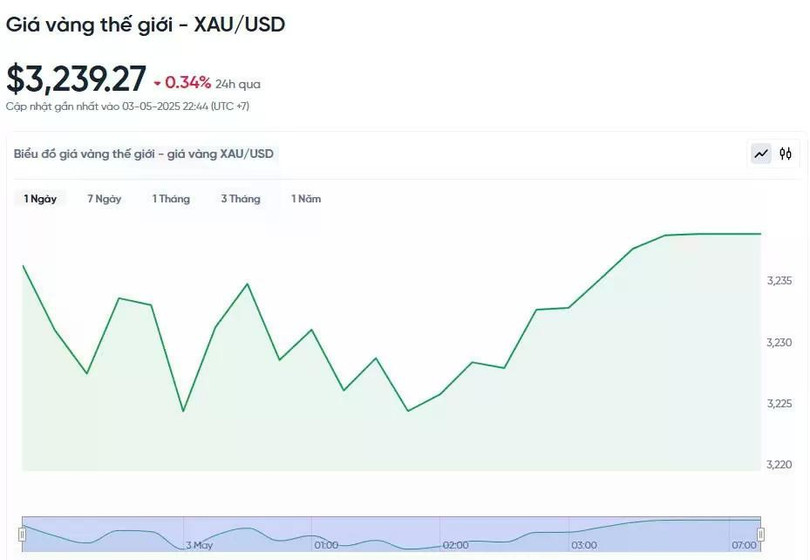Click the 01:00 marker in navigator
Screen dimensions: 810x560
[x=326, y=545]
